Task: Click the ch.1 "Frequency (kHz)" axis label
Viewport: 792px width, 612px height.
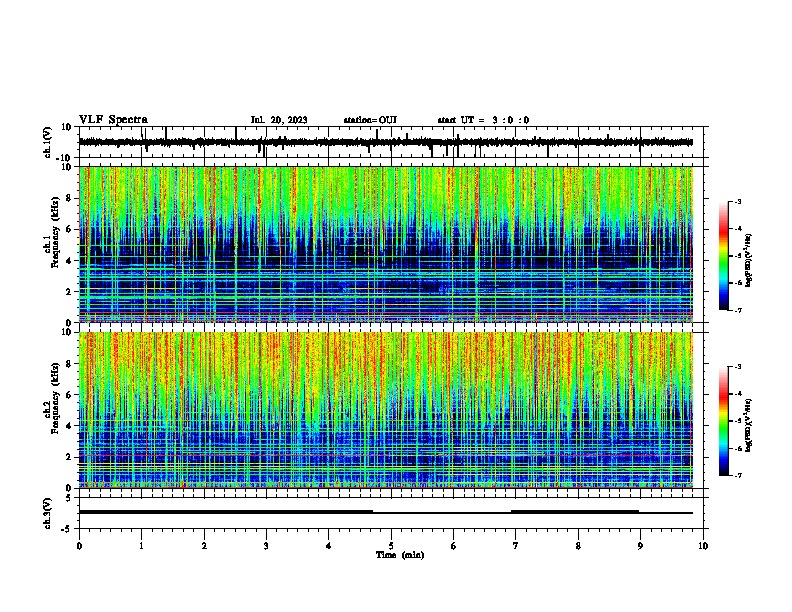Action: pos(55,233)
